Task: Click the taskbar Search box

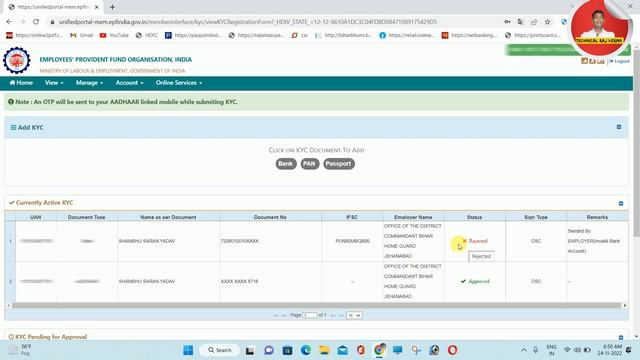Action: pyautogui.click(x=220, y=350)
